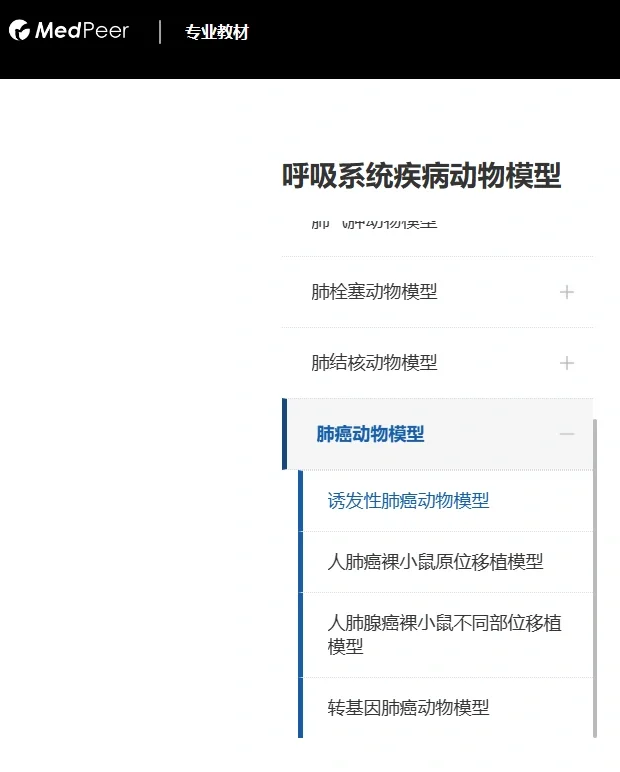620x772 pixels.
Task: Expand 肺栓塞动物模型 with its plus icon
Action: coord(567,292)
